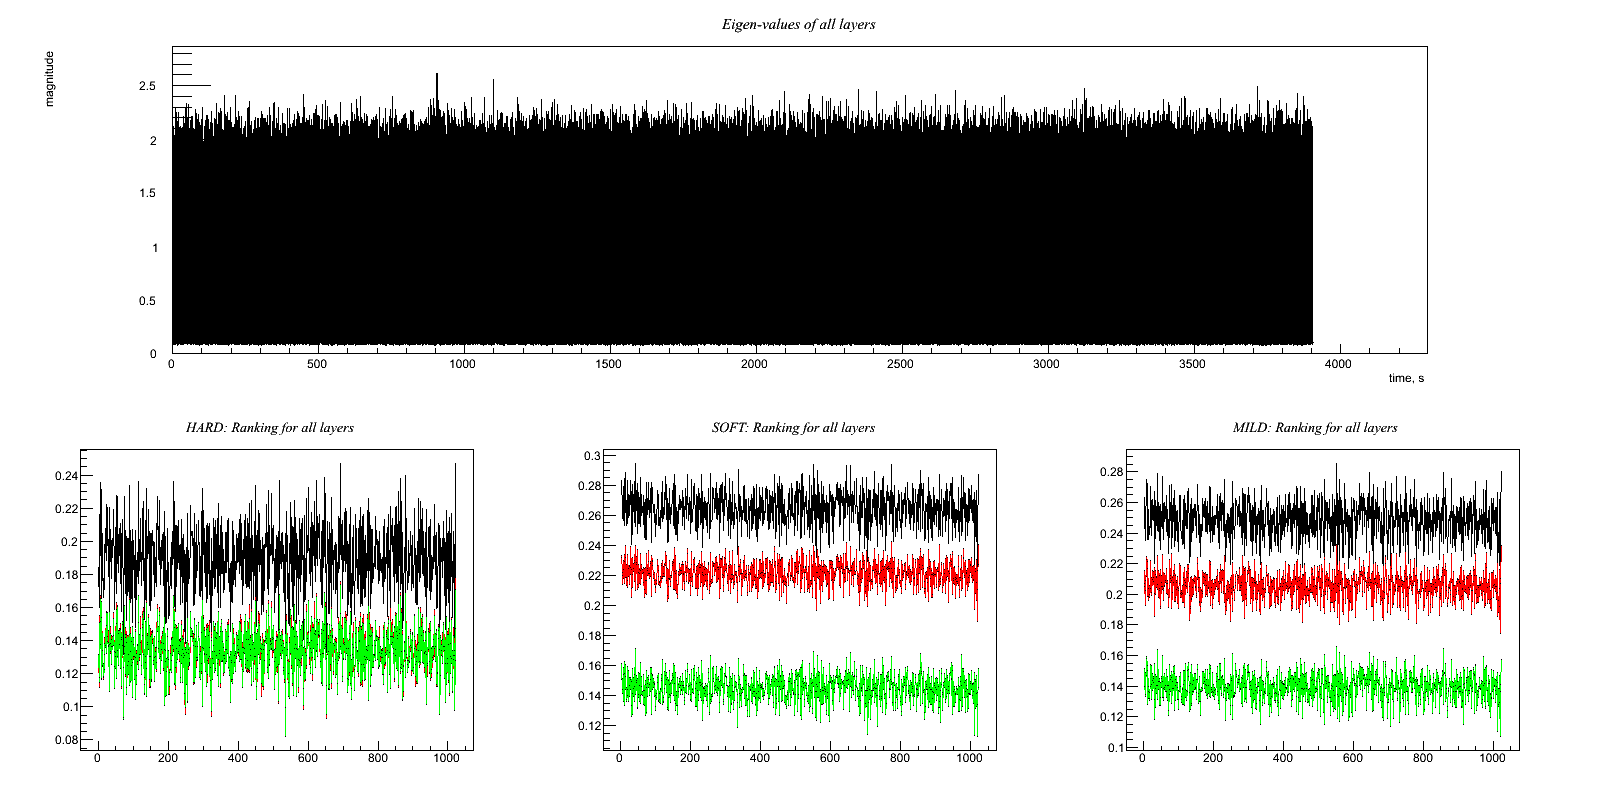Select the black curve in the SOFT plot
Screen dimensions: 1600x800
point(800,507)
